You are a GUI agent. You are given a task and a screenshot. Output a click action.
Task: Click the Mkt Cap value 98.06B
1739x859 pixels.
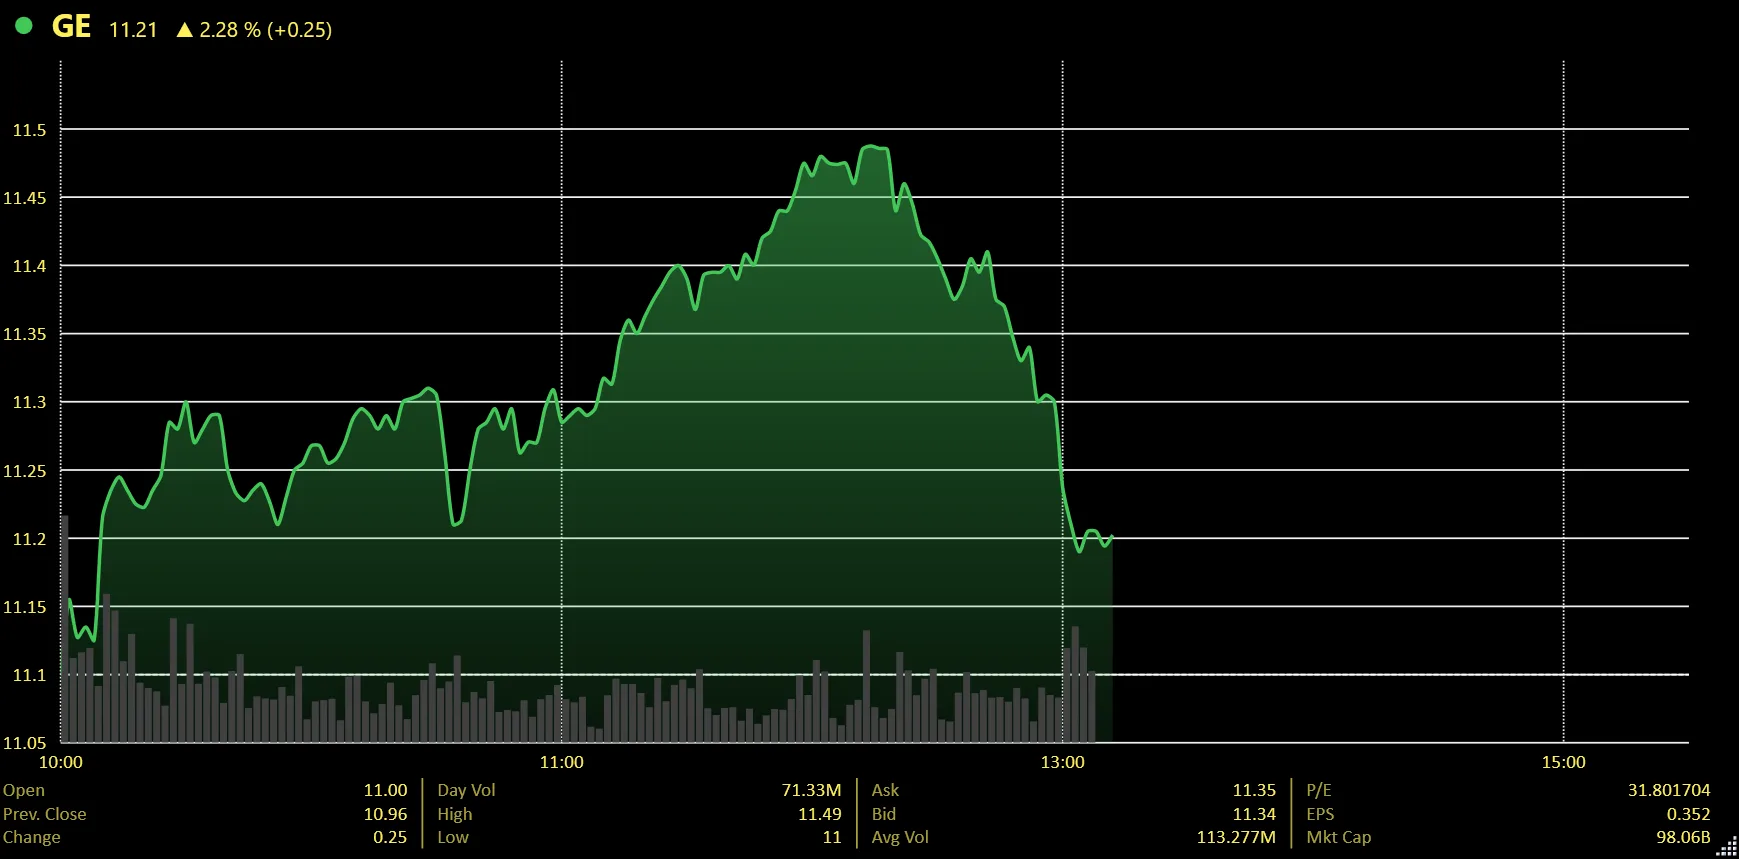(x=1683, y=837)
